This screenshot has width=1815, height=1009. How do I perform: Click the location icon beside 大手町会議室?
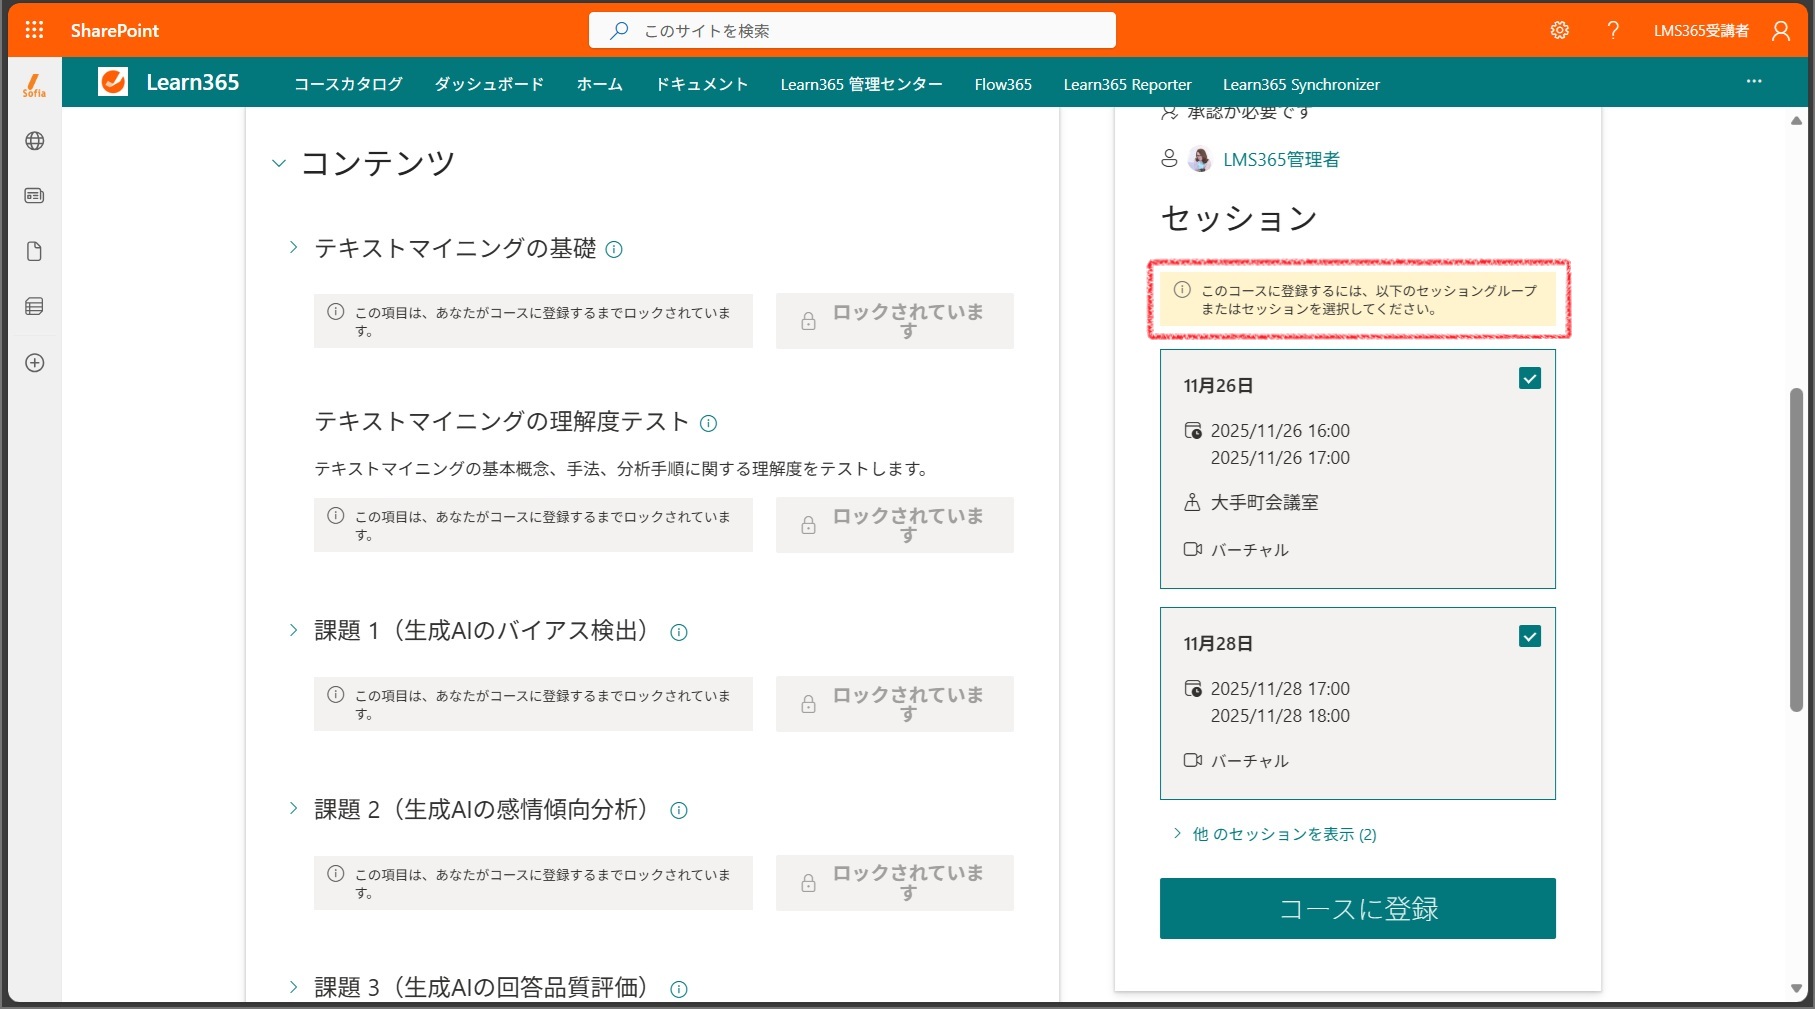click(1192, 502)
